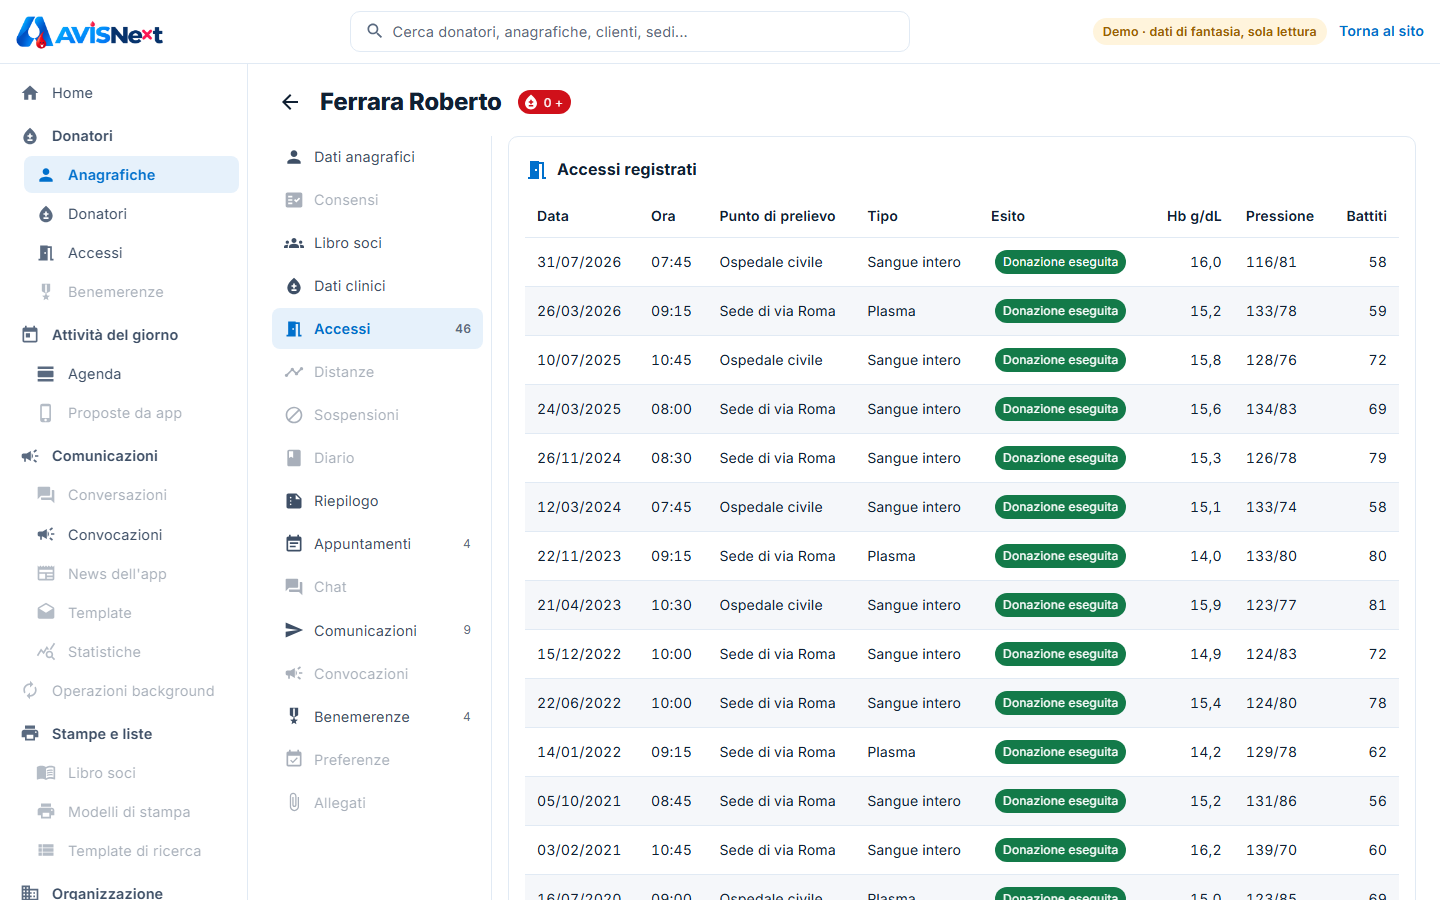Click the Hb value 15,9
The image size is (1440, 900).
1205,605
